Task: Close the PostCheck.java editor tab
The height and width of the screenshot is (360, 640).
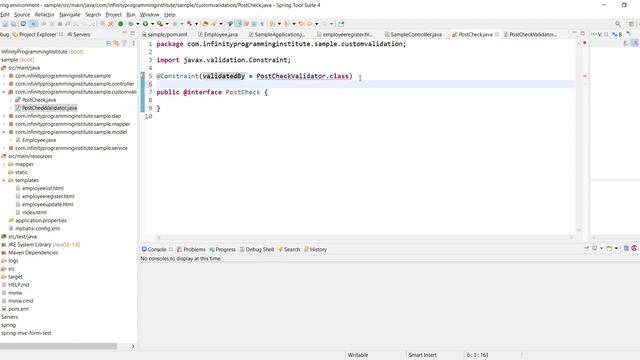Action: tap(497, 34)
